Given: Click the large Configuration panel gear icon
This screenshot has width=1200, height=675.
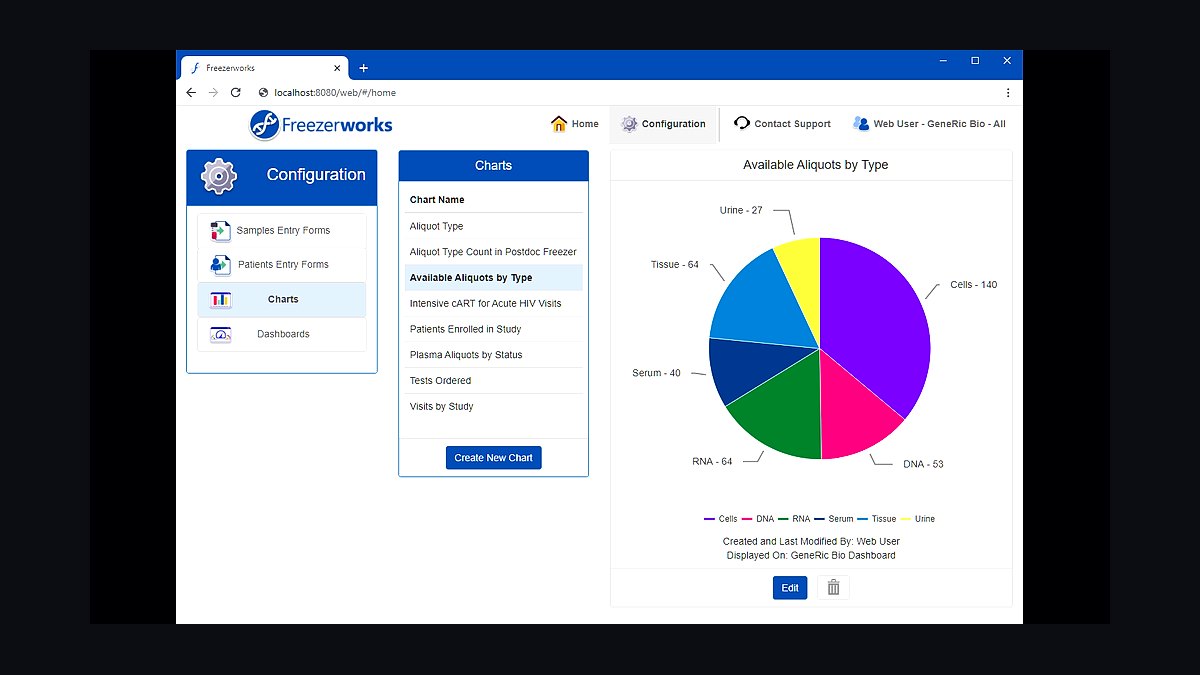Looking at the screenshot, I should (x=218, y=176).
